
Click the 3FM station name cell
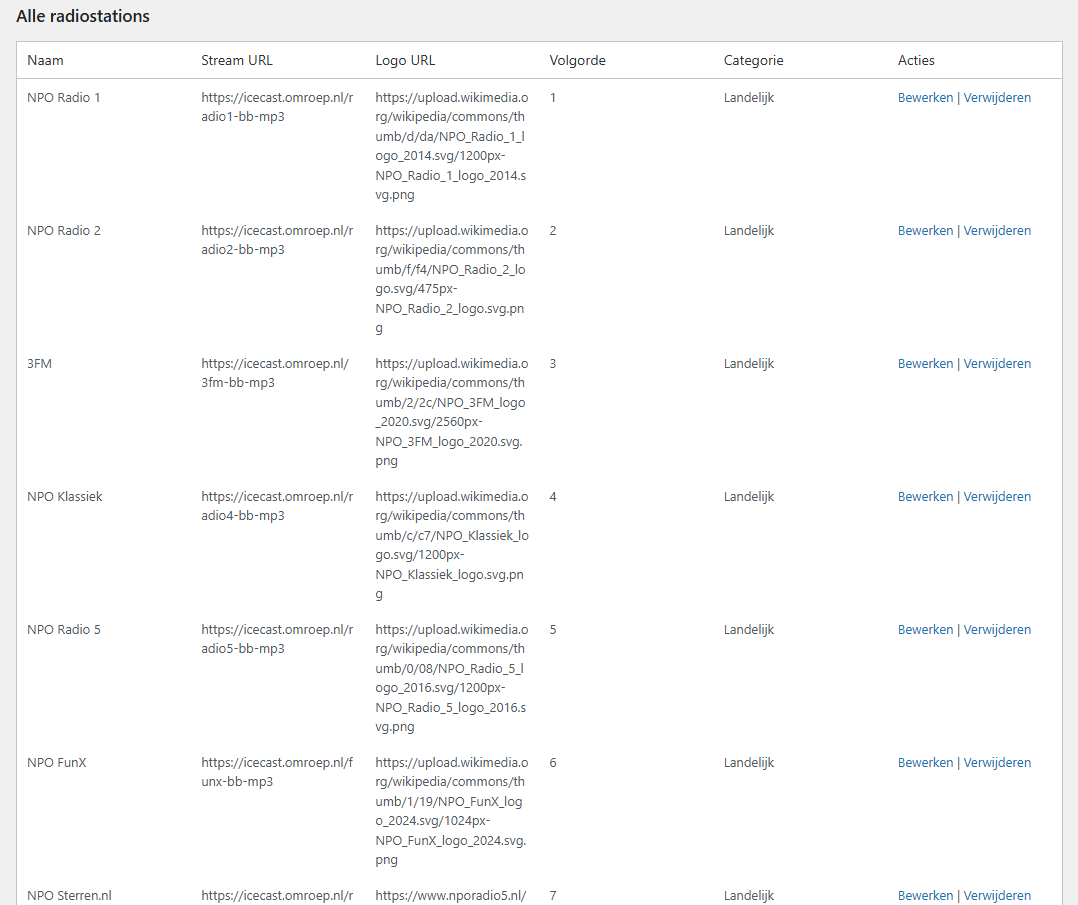[39, 364]
